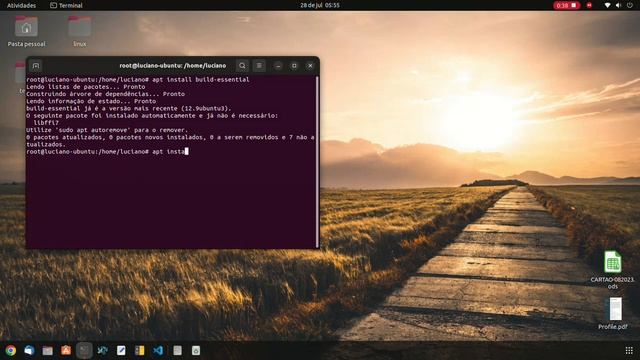Click the 'O seguinte pacote foi instalado' line
The image size is (640, 360).
tap(152, 116)
